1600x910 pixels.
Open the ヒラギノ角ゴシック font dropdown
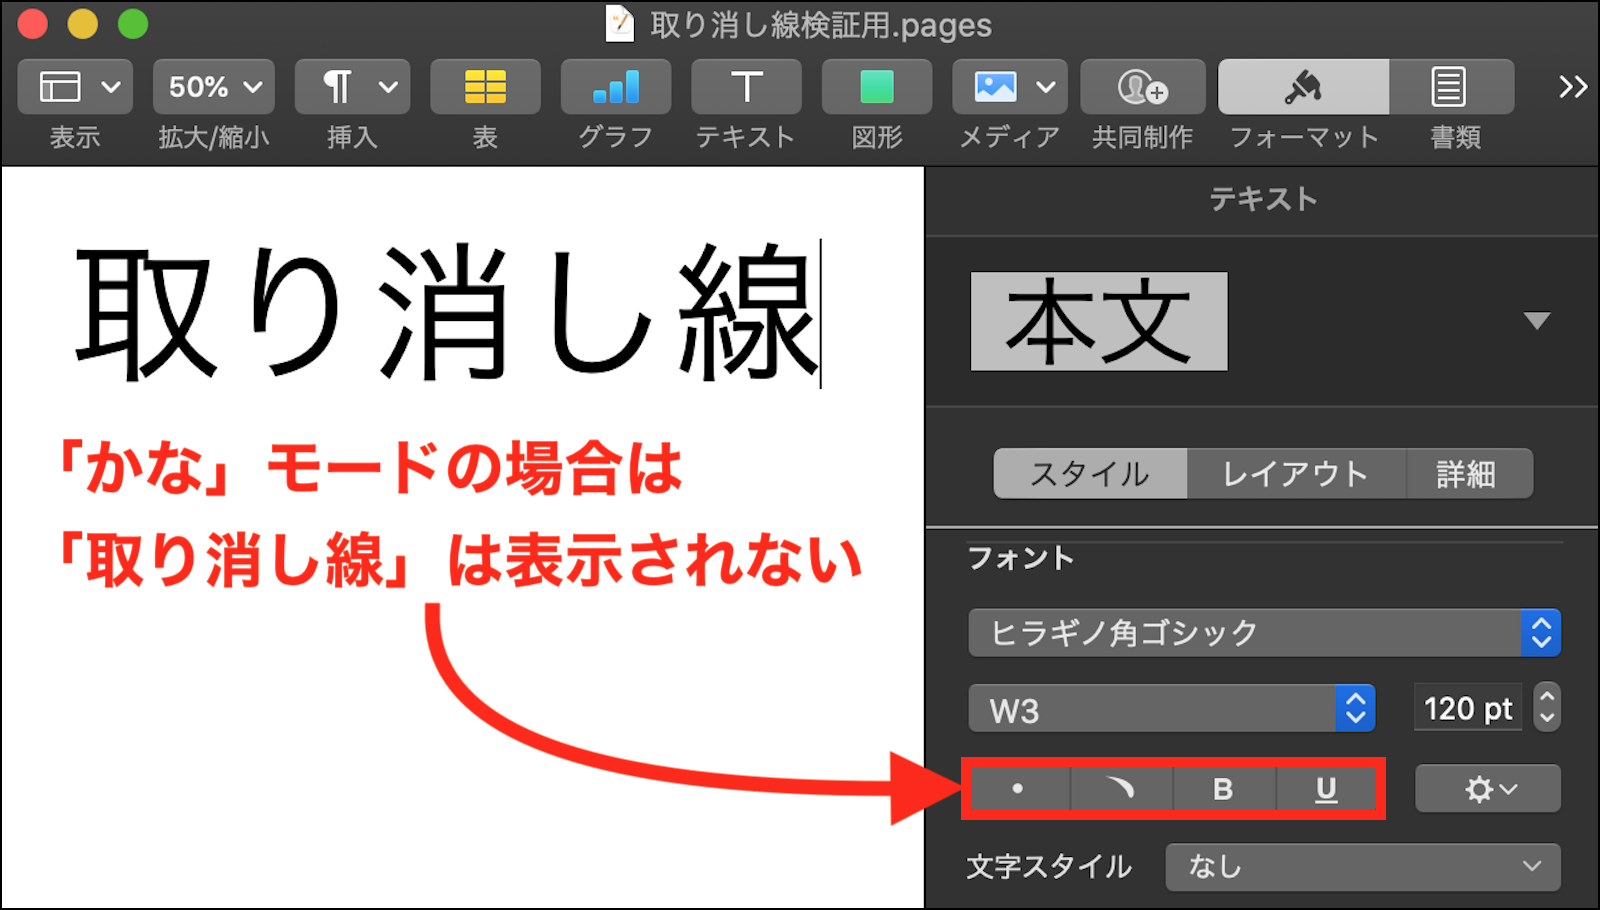pyautogui.click(x=1264, y=633)
